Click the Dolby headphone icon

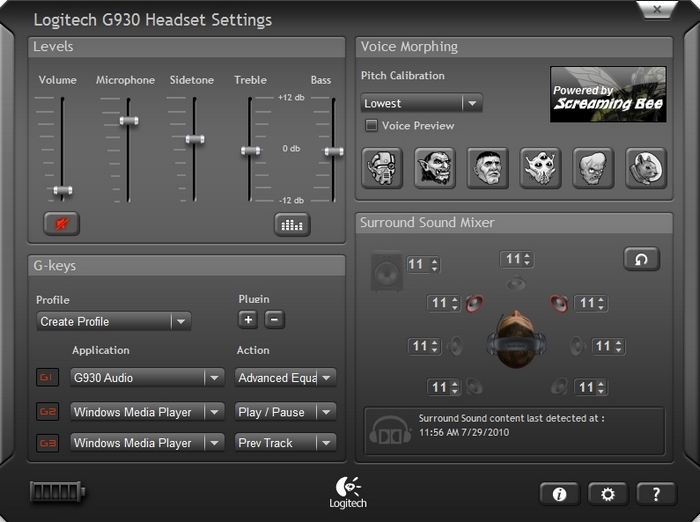(390, 430)
